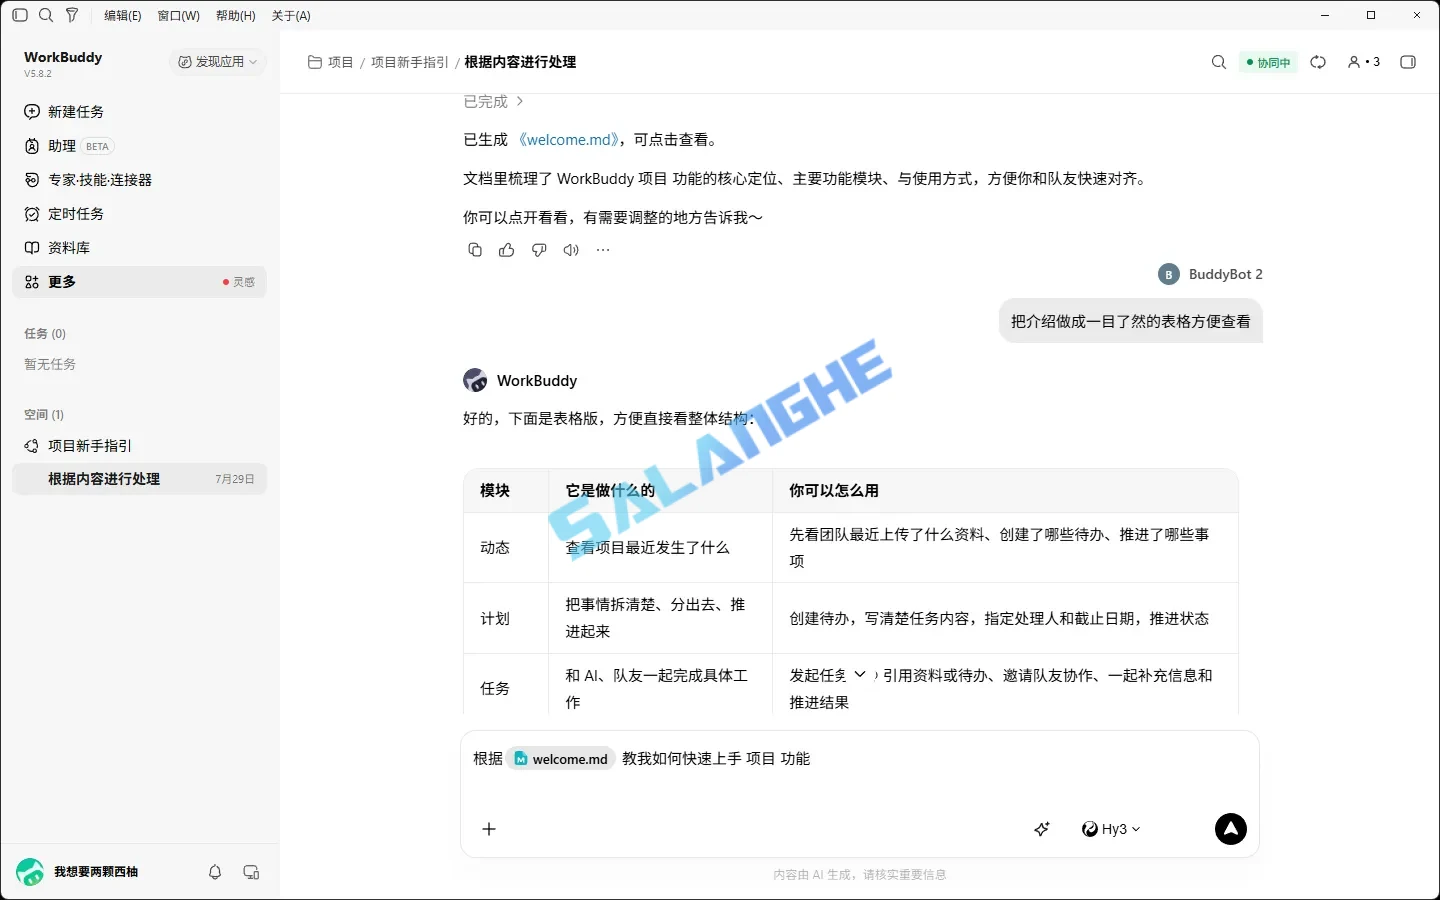Select the 根据内容进行处理 conversation in sidebar
The height and width of the screenshot is (900, 1440).
click(139, 479)
